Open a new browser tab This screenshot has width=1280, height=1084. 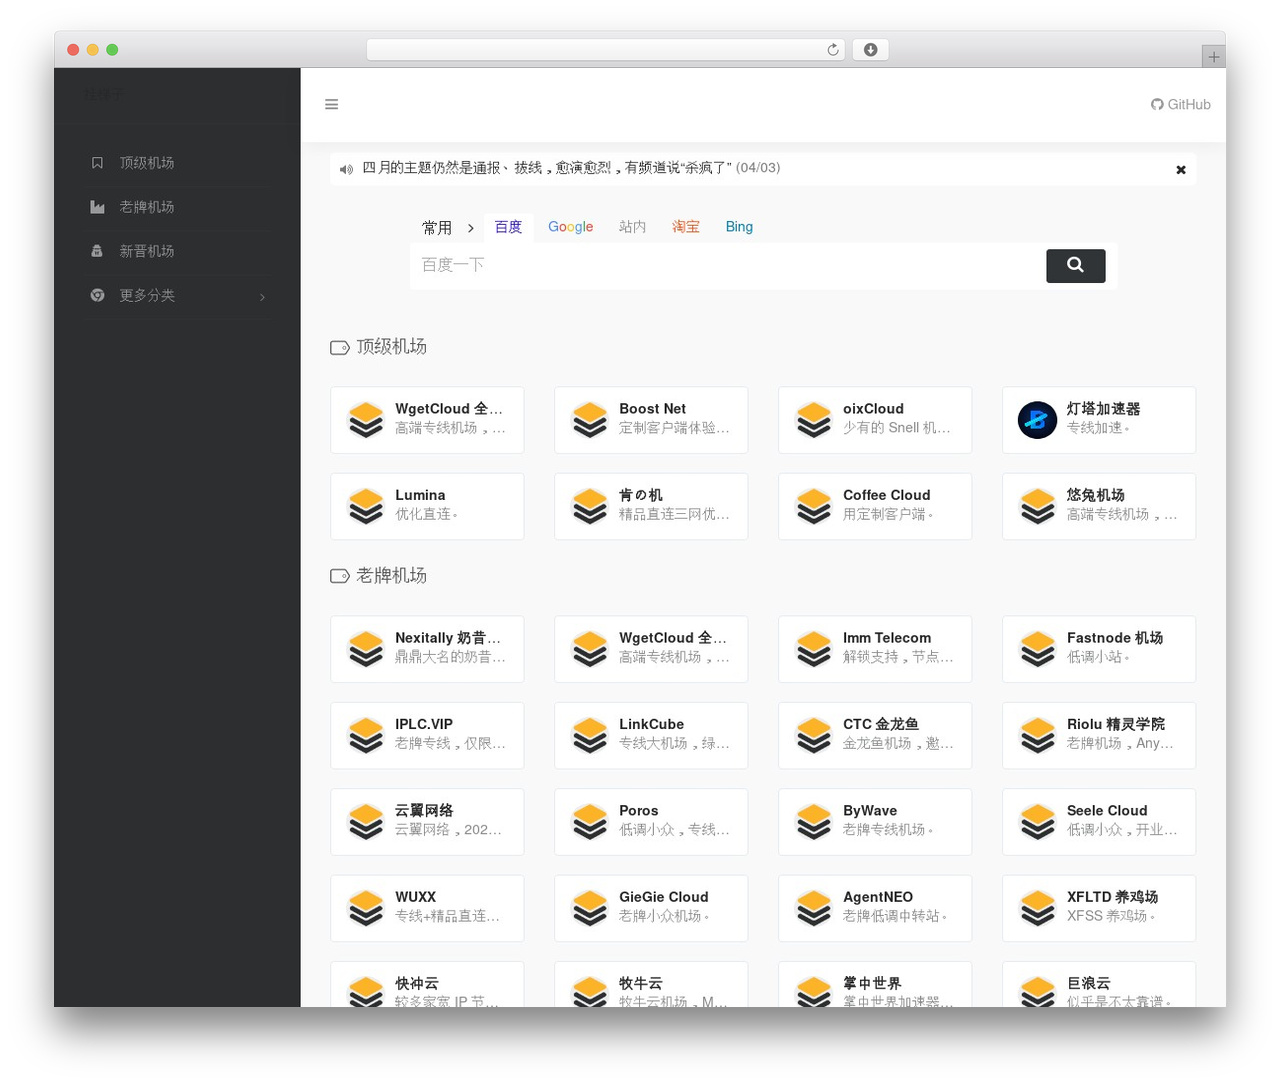[1213, 57]
